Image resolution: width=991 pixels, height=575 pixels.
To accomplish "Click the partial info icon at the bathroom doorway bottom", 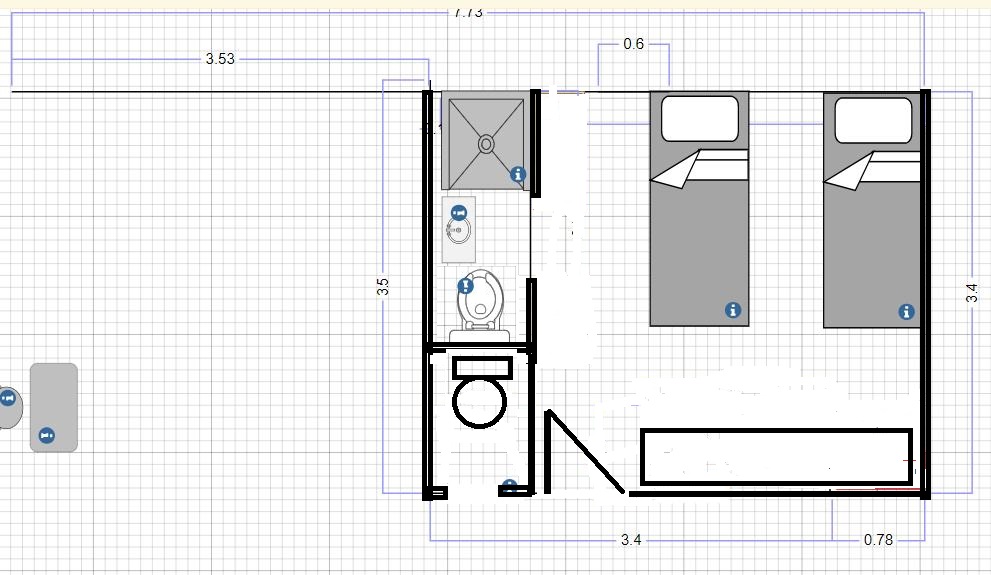I will tap(509, 486).
